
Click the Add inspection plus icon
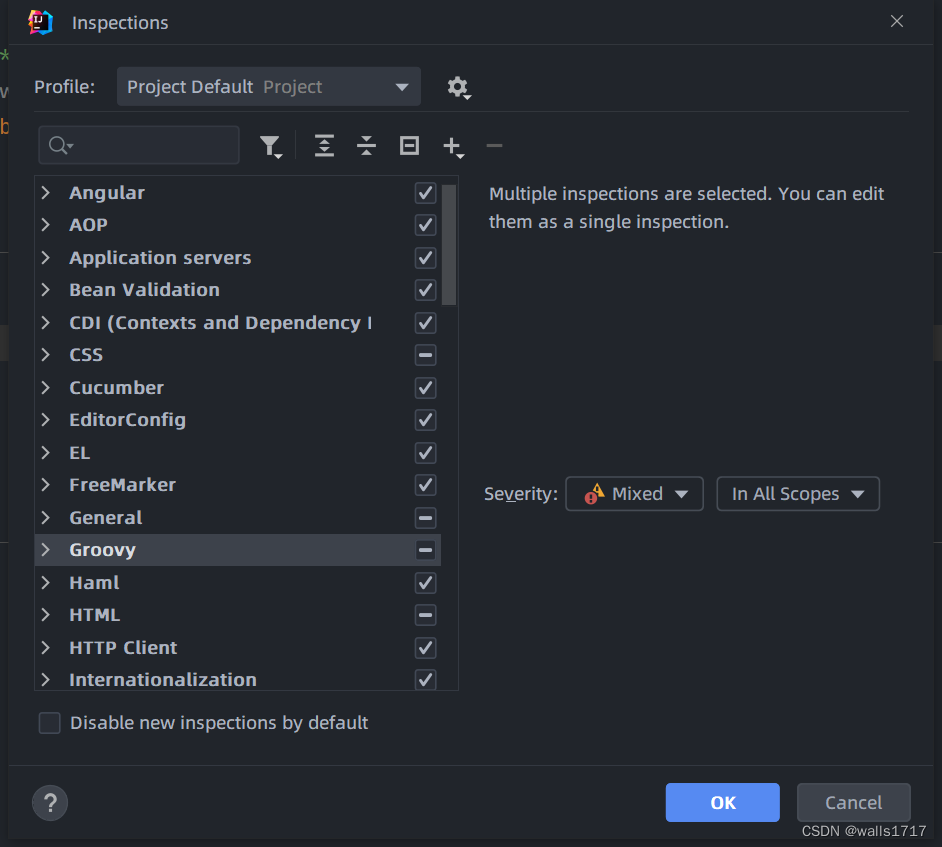[453, 147]
